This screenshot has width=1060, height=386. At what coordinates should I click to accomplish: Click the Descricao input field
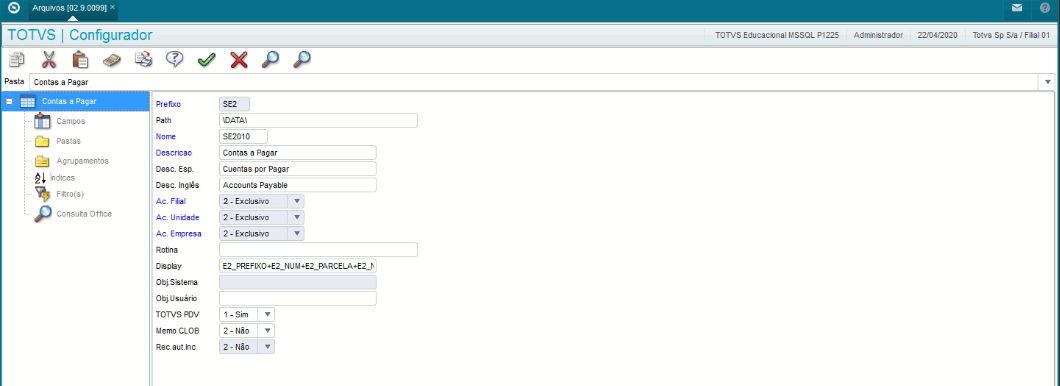pyautogui.click(x=298, y=153)
